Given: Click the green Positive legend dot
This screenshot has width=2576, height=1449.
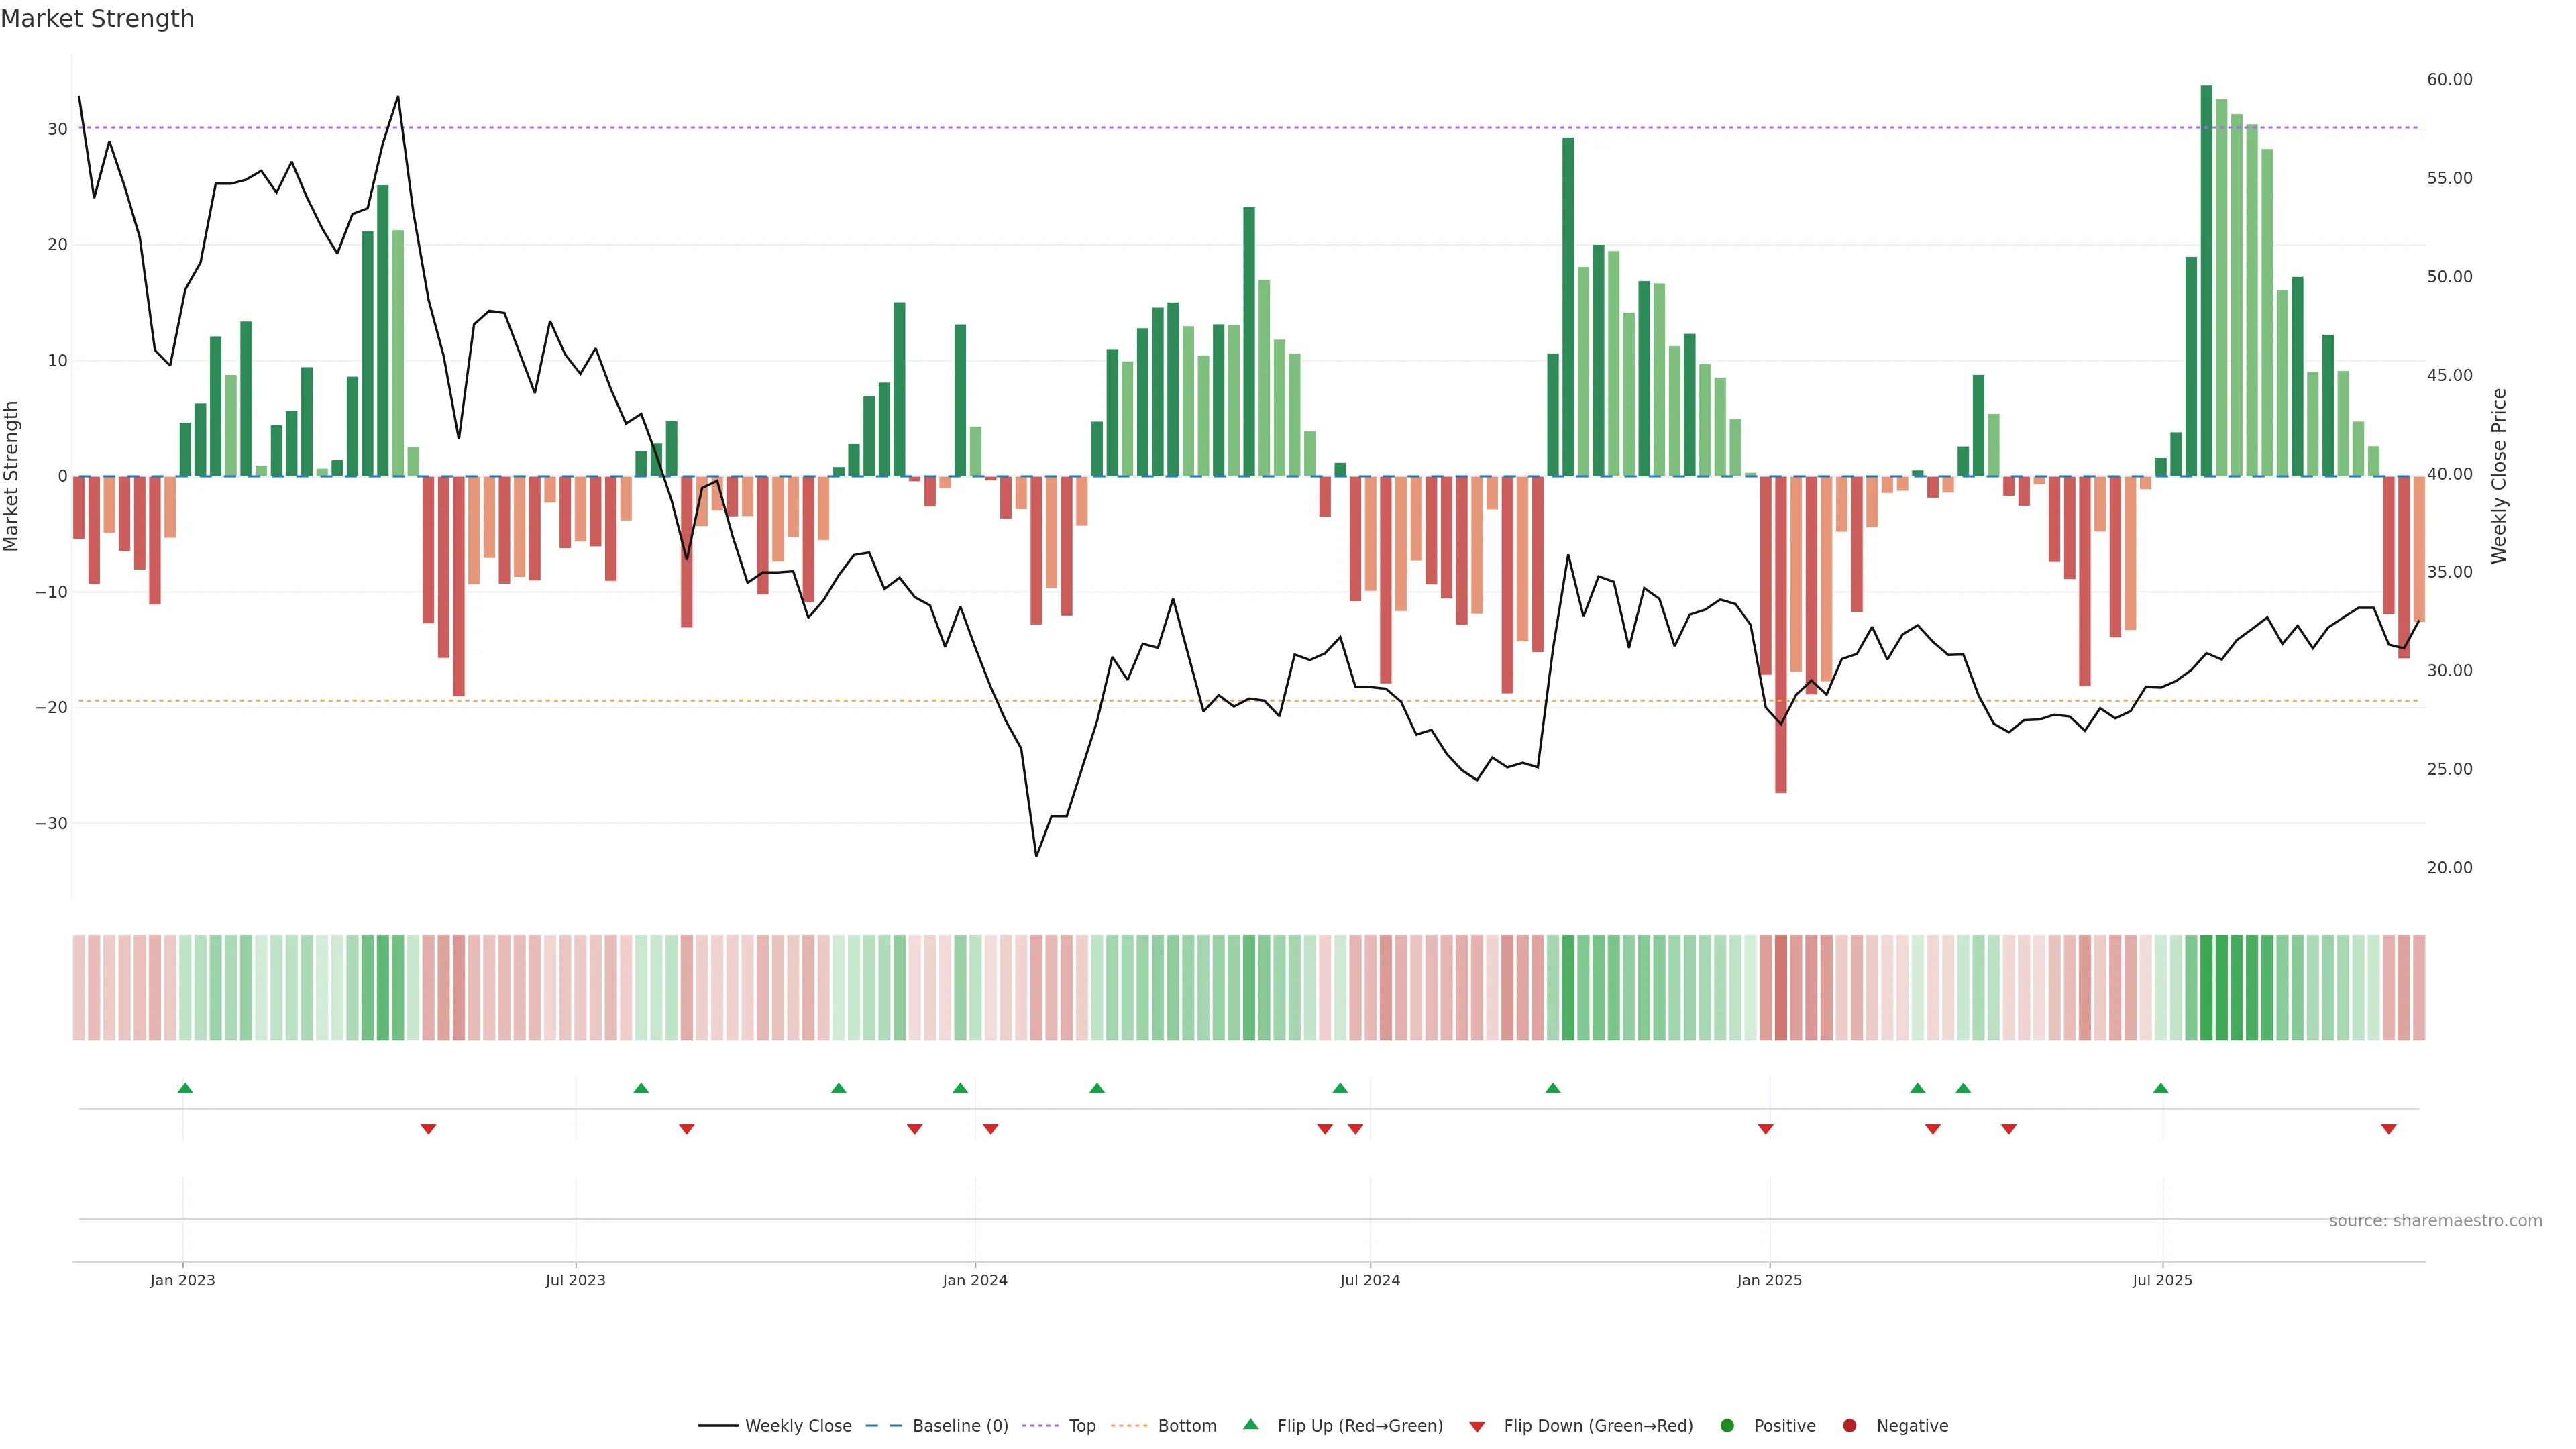Looking at the screenshot, I should click(1727, 1426).
